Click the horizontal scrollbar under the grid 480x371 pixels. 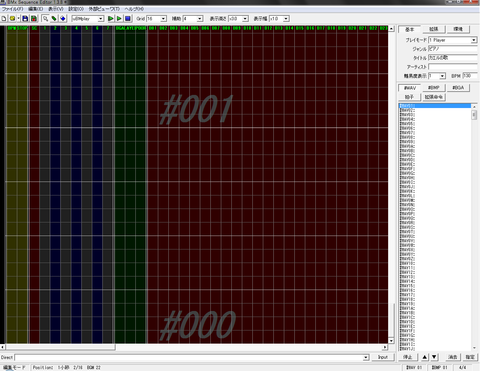point(194,347)
